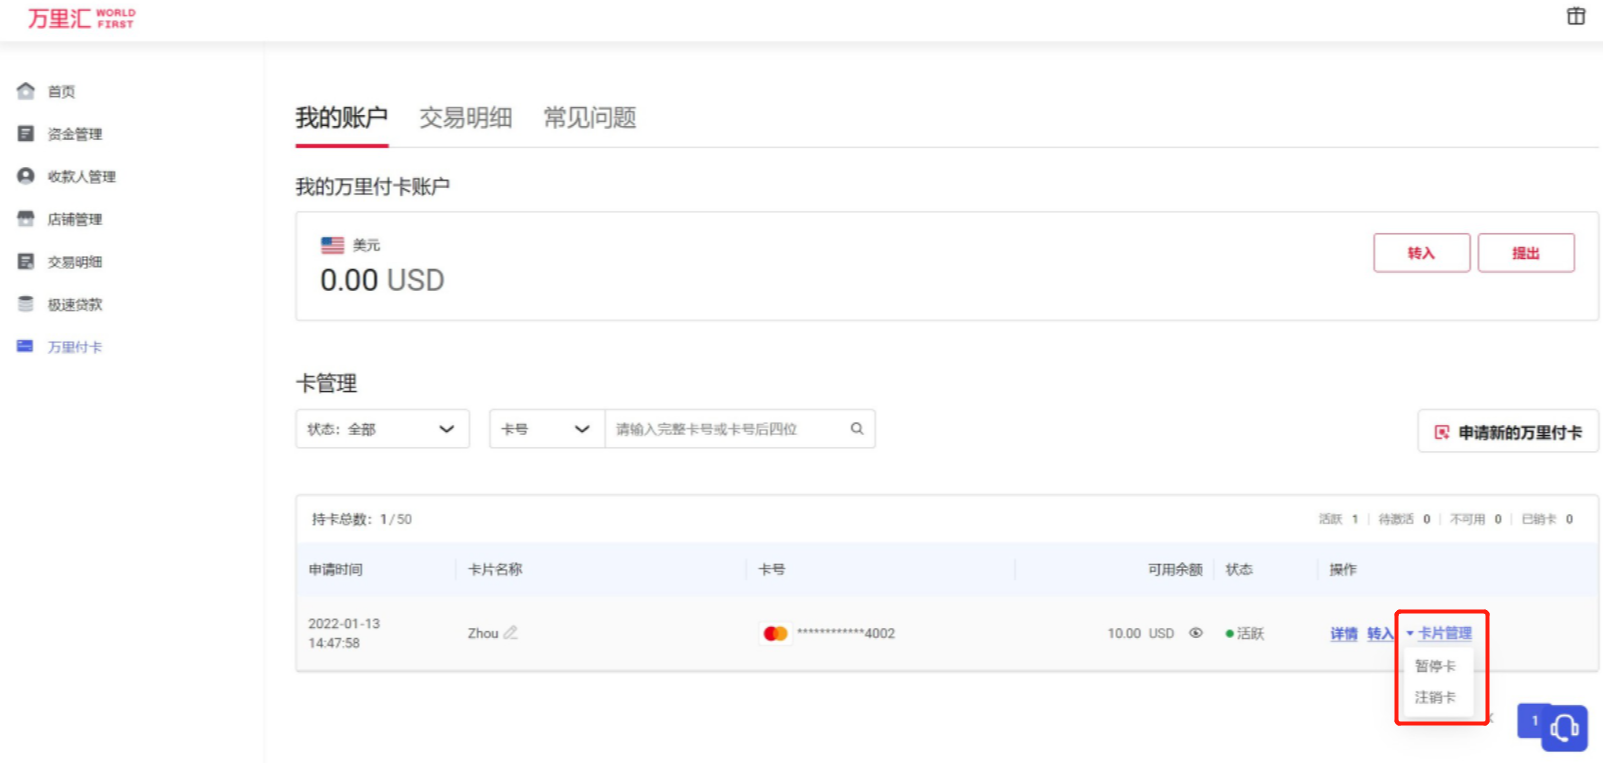
Task: Click the 0.00 USD balance
Action: 382,280
